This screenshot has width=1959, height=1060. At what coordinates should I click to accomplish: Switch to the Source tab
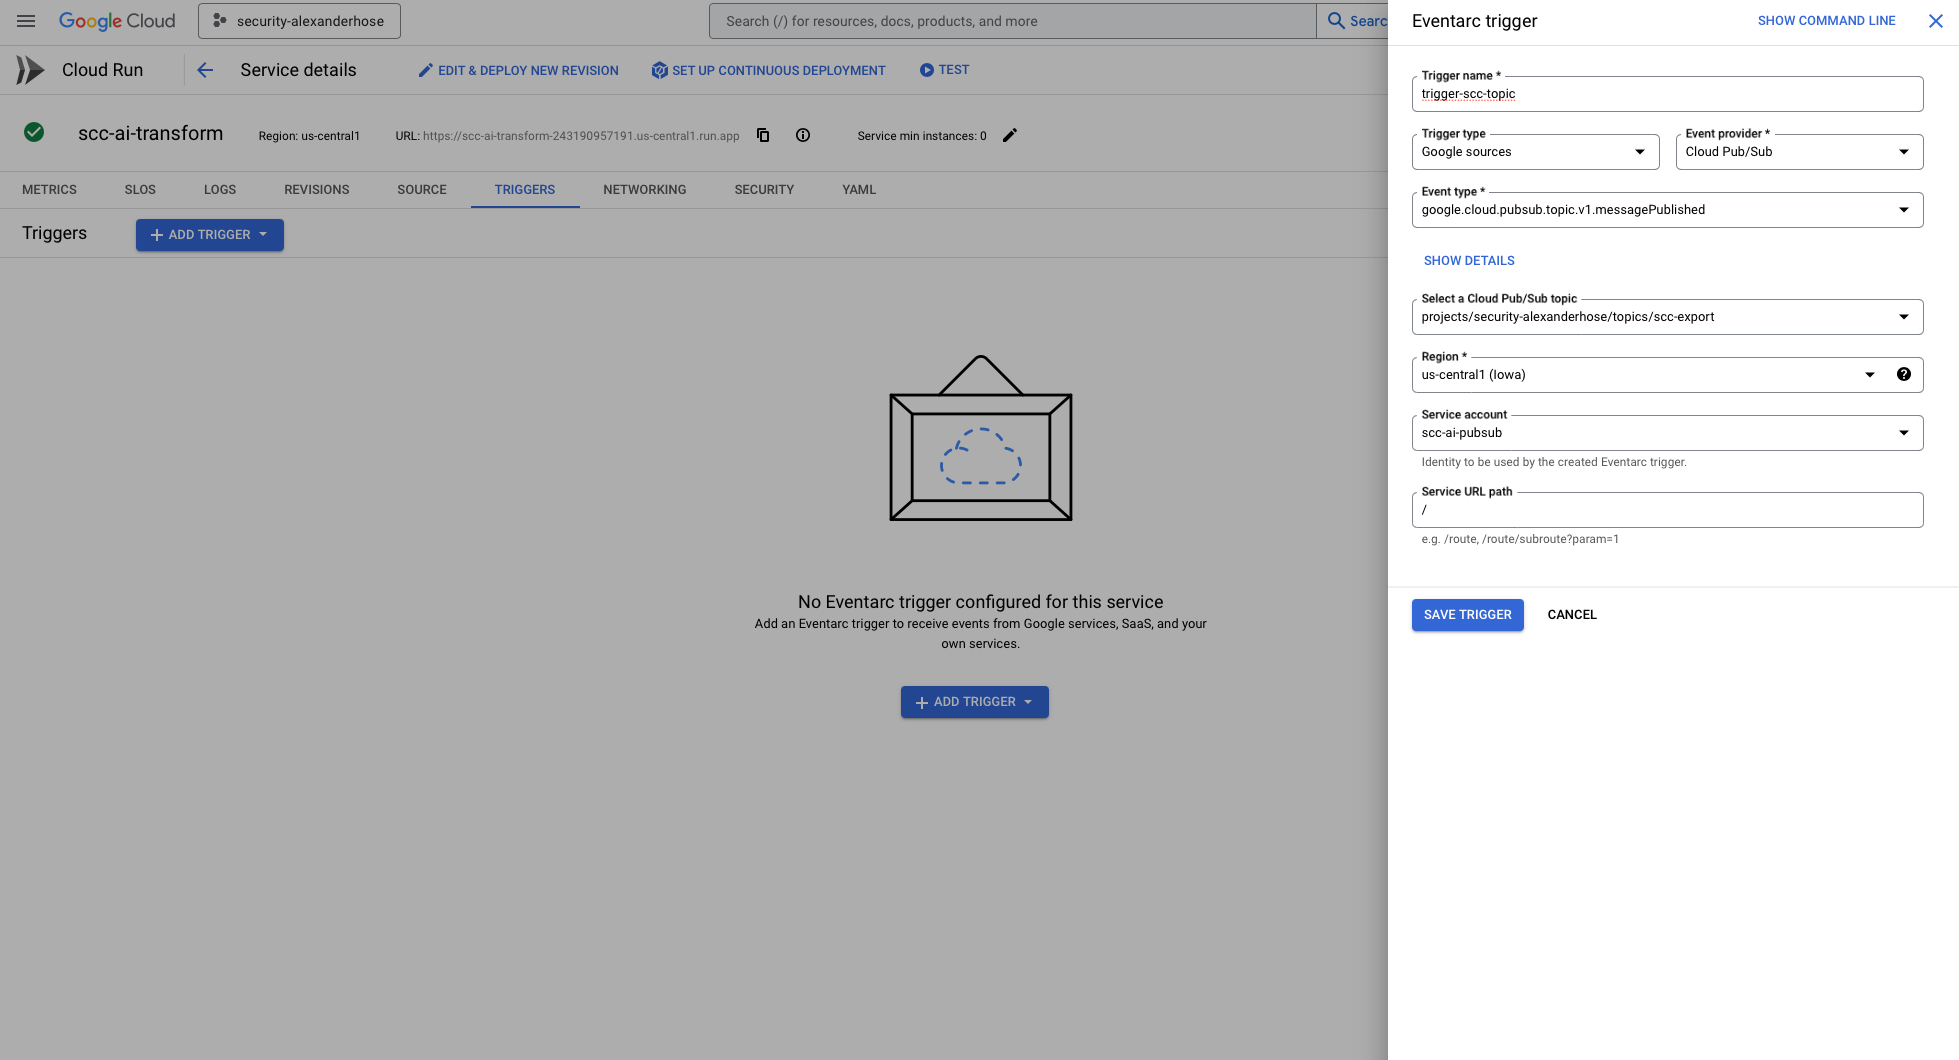[422, 190]
